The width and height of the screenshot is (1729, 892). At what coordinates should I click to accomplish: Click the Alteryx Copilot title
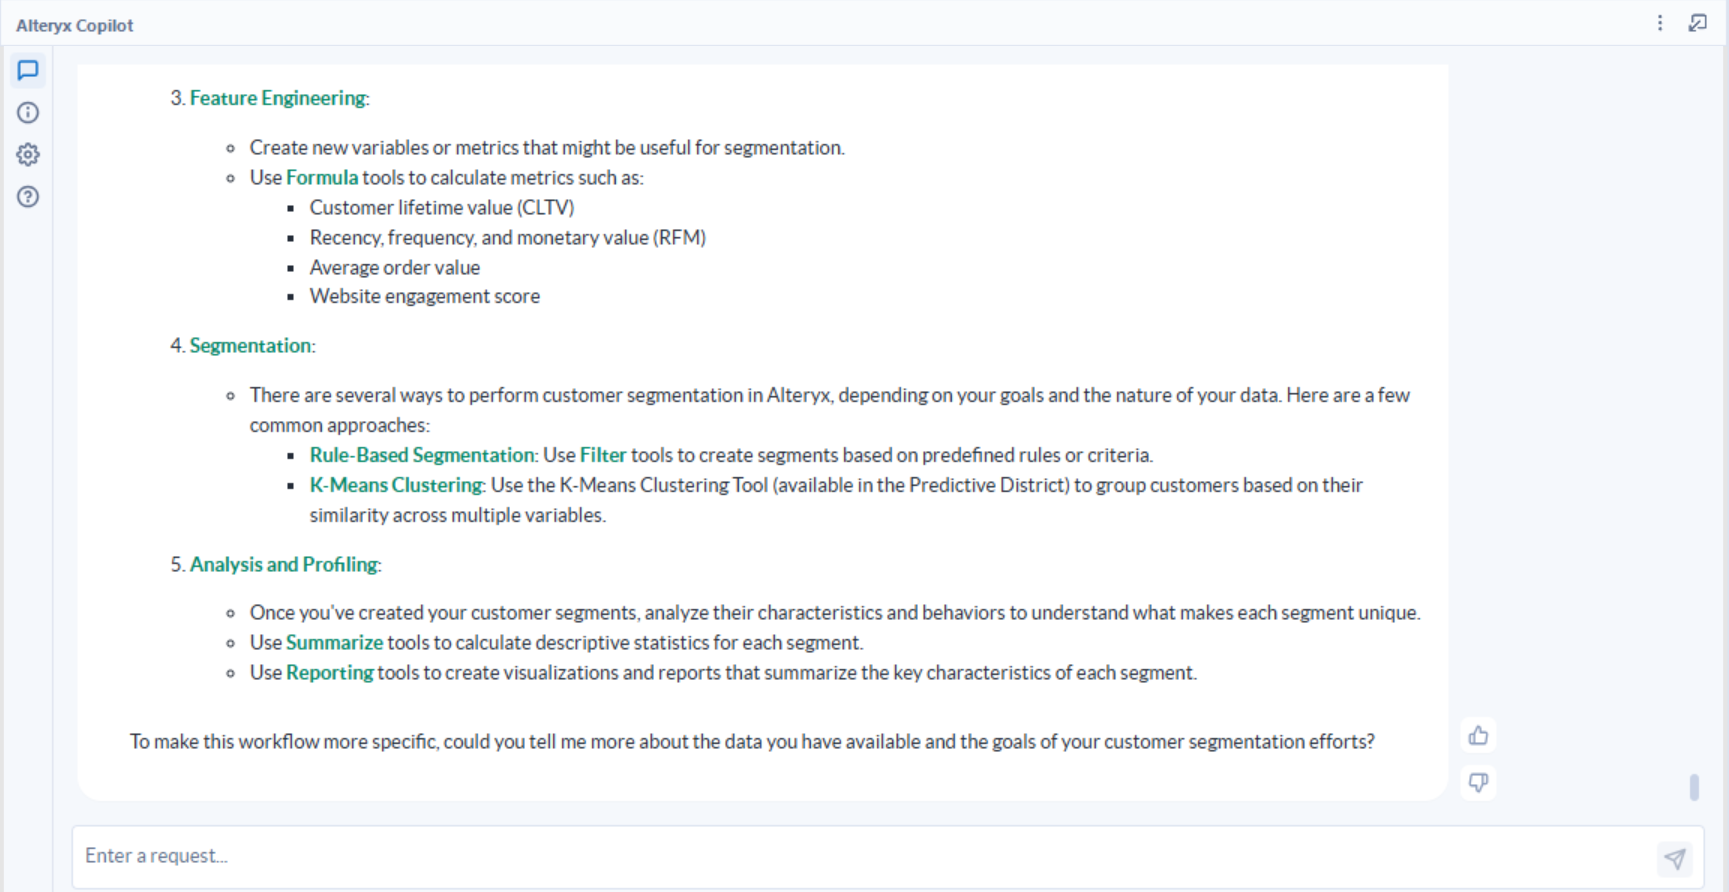tap(74, 25)
